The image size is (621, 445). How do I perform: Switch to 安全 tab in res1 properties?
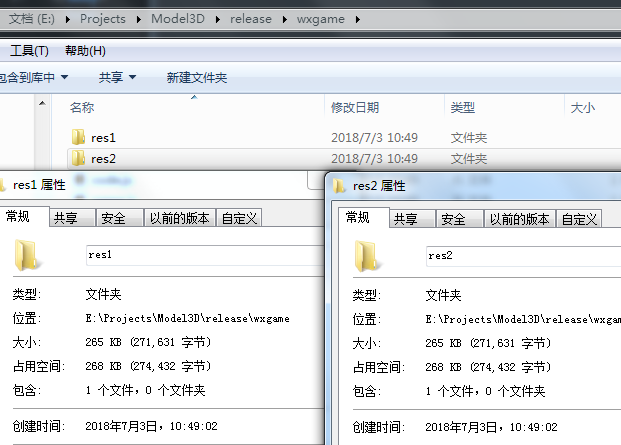[113, 218]
